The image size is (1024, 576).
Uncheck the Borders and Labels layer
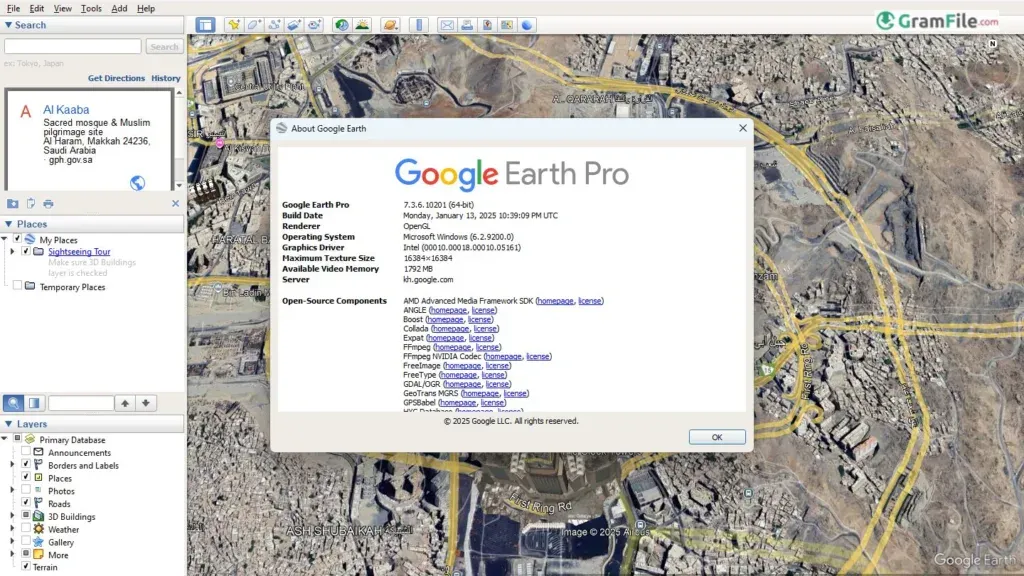[x=26, y=464]
